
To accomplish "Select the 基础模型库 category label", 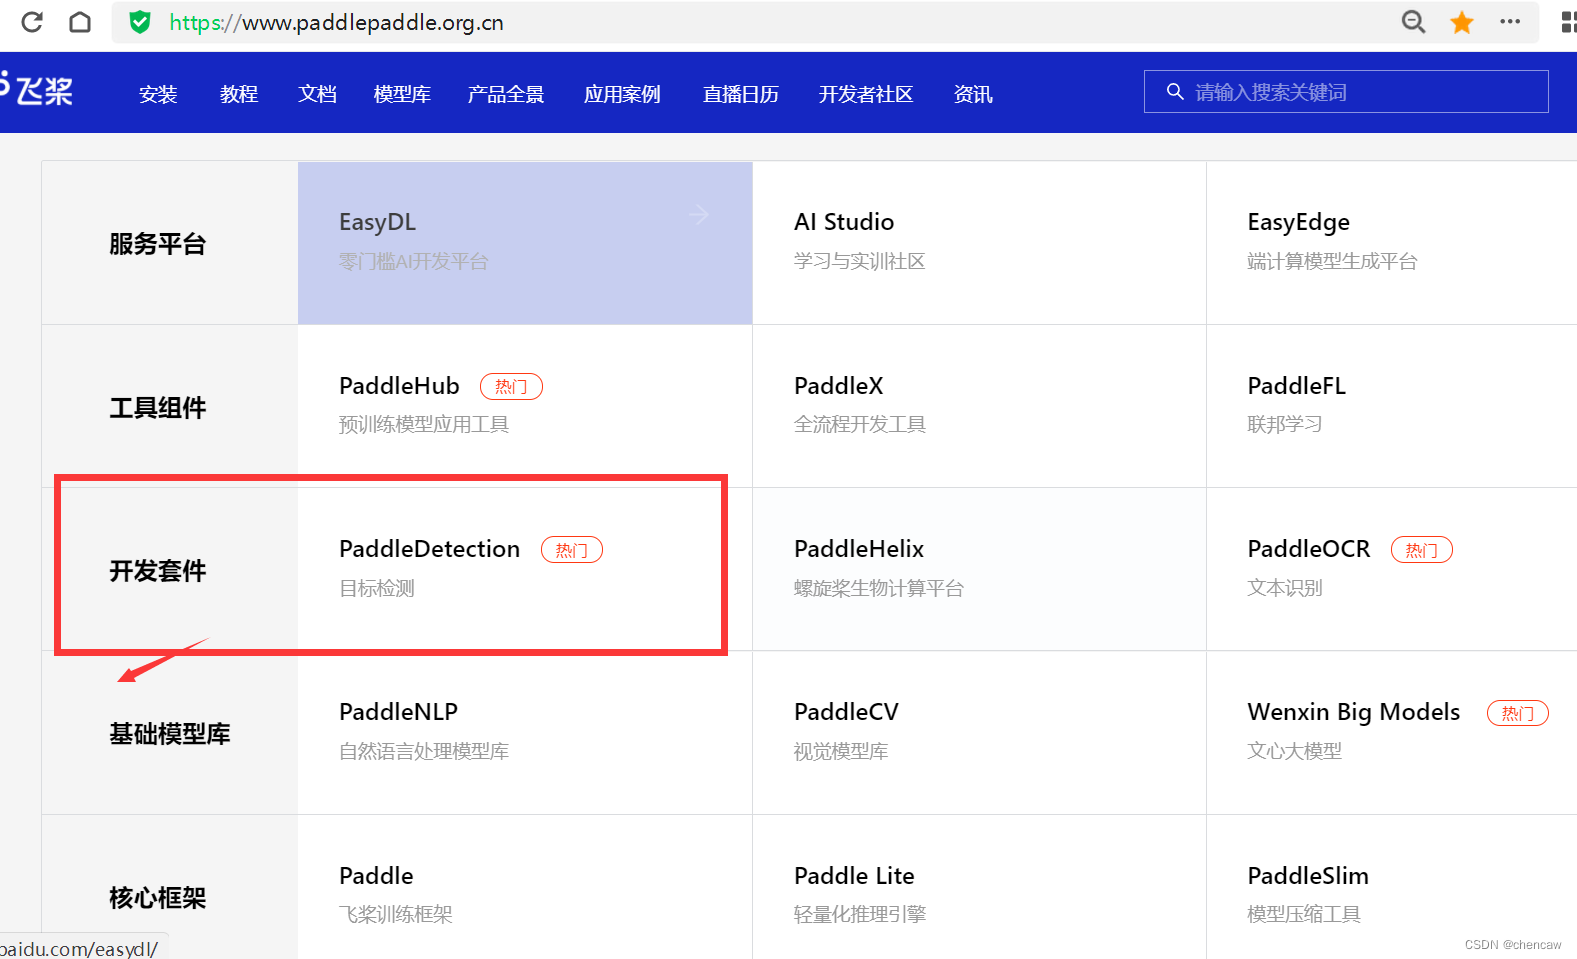I will (170, 734).
